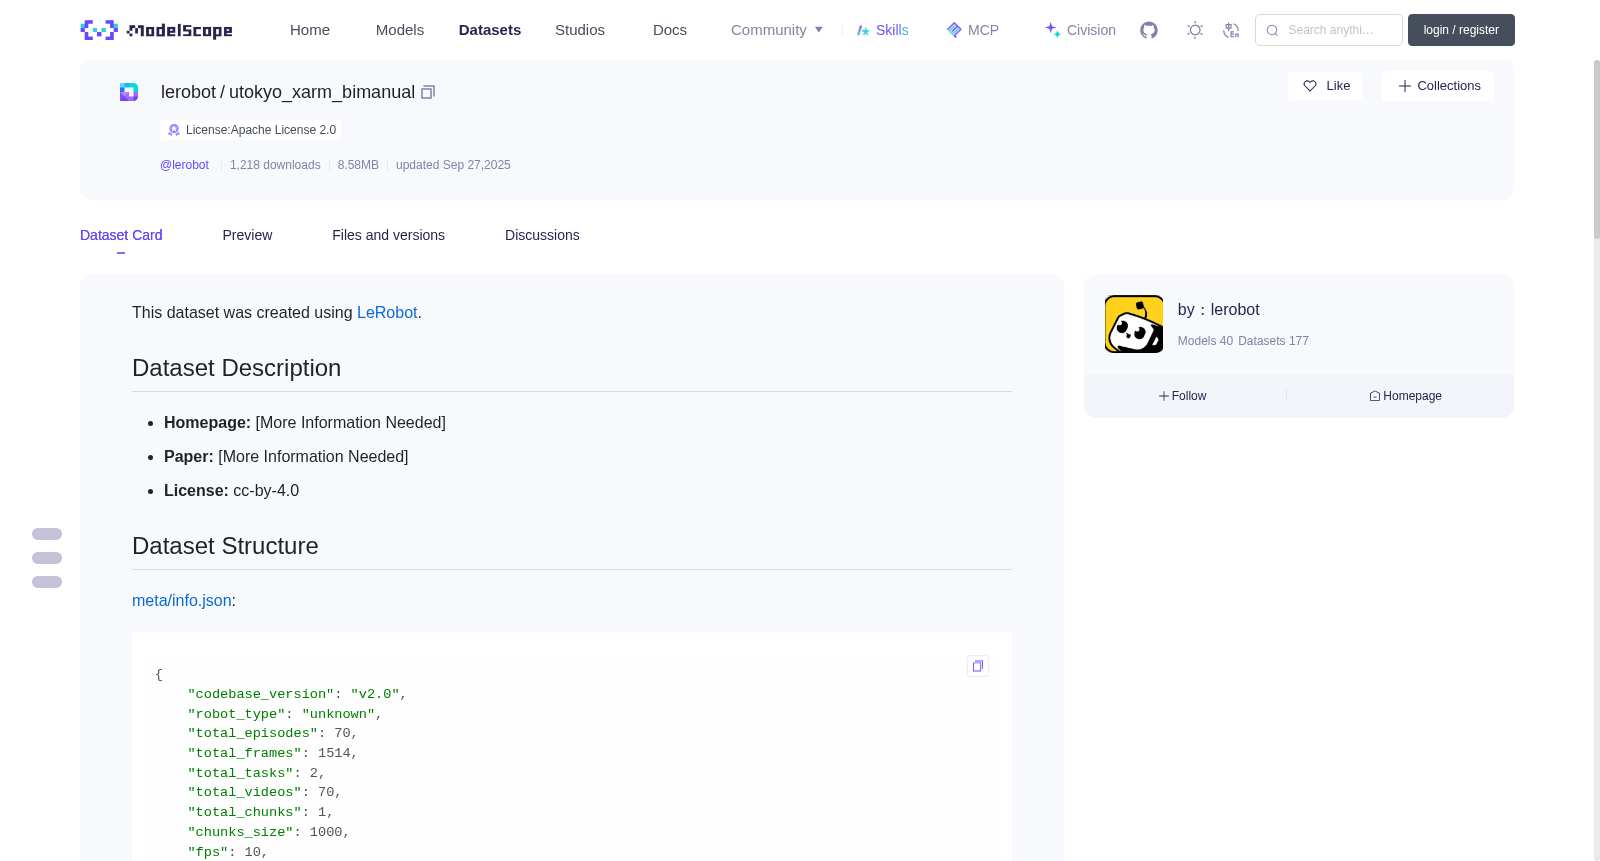Open the lerobot panda avatar thumbnail
1600x861 pixels.
(x=1134, y=324)
